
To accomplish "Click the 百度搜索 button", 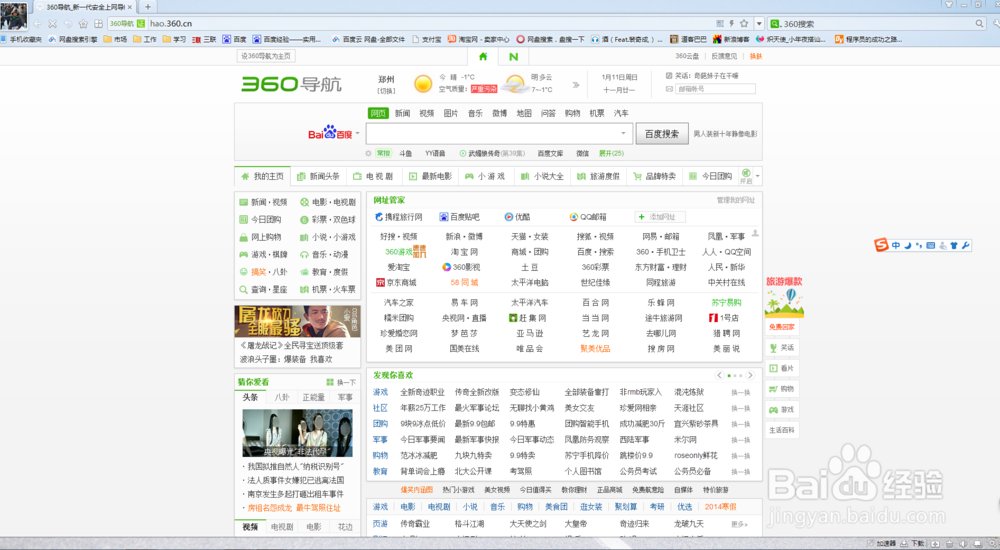I will [x=662, y=133].
